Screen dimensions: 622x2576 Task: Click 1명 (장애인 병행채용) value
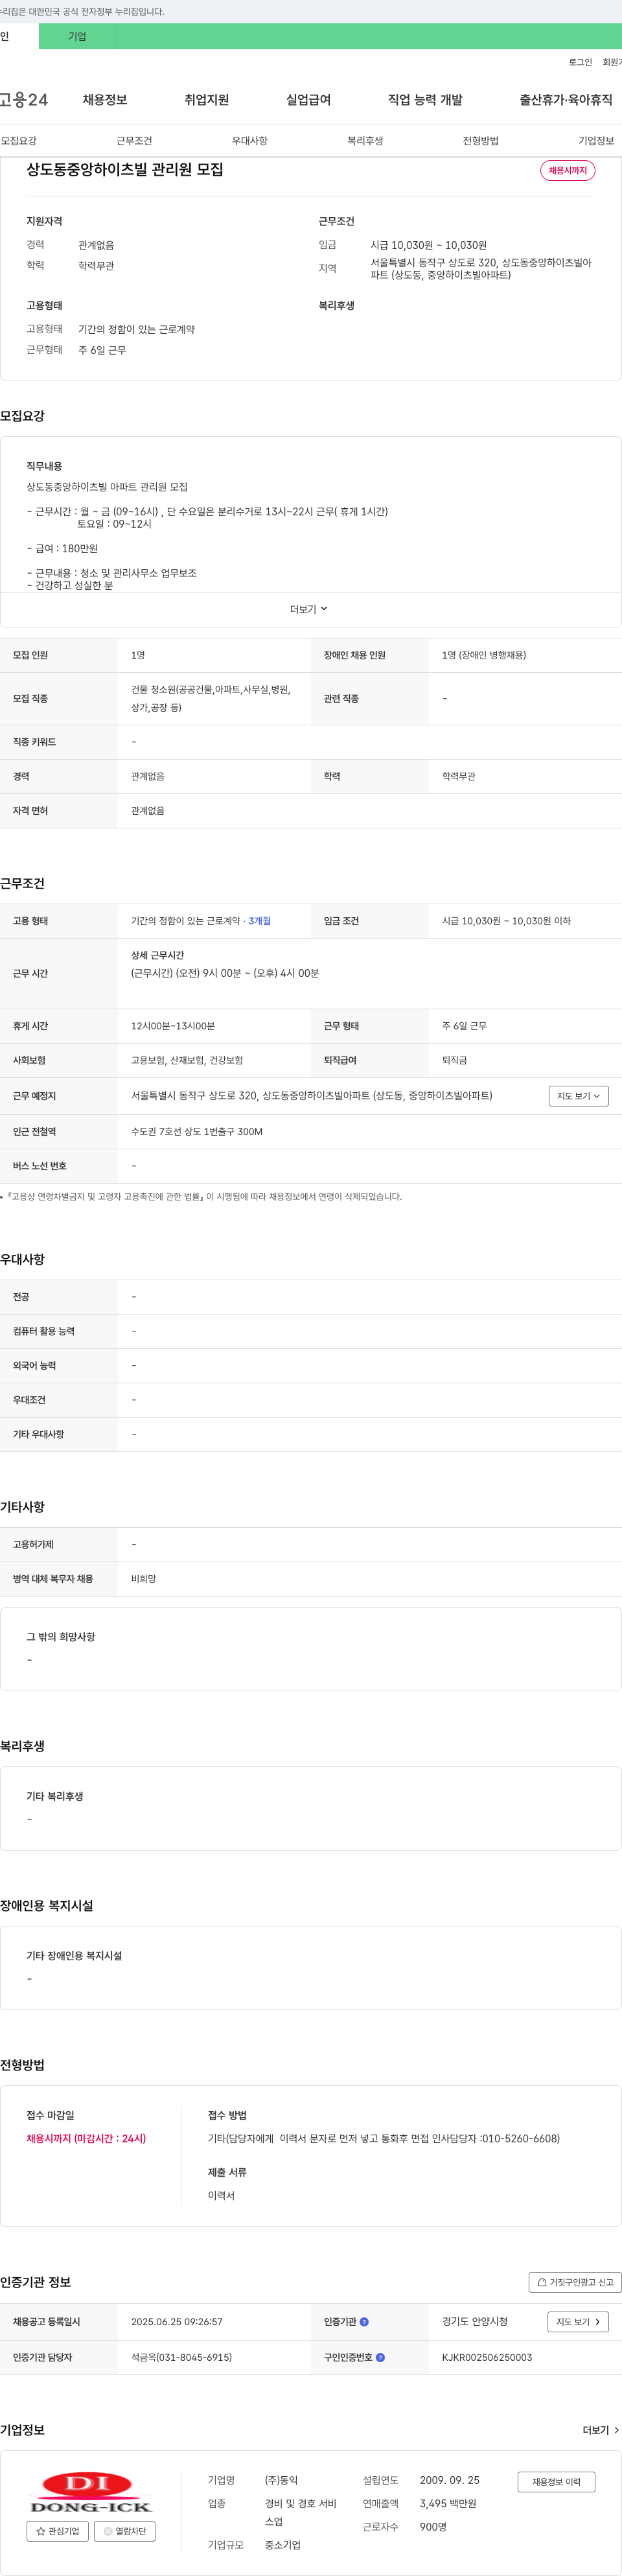484,655
